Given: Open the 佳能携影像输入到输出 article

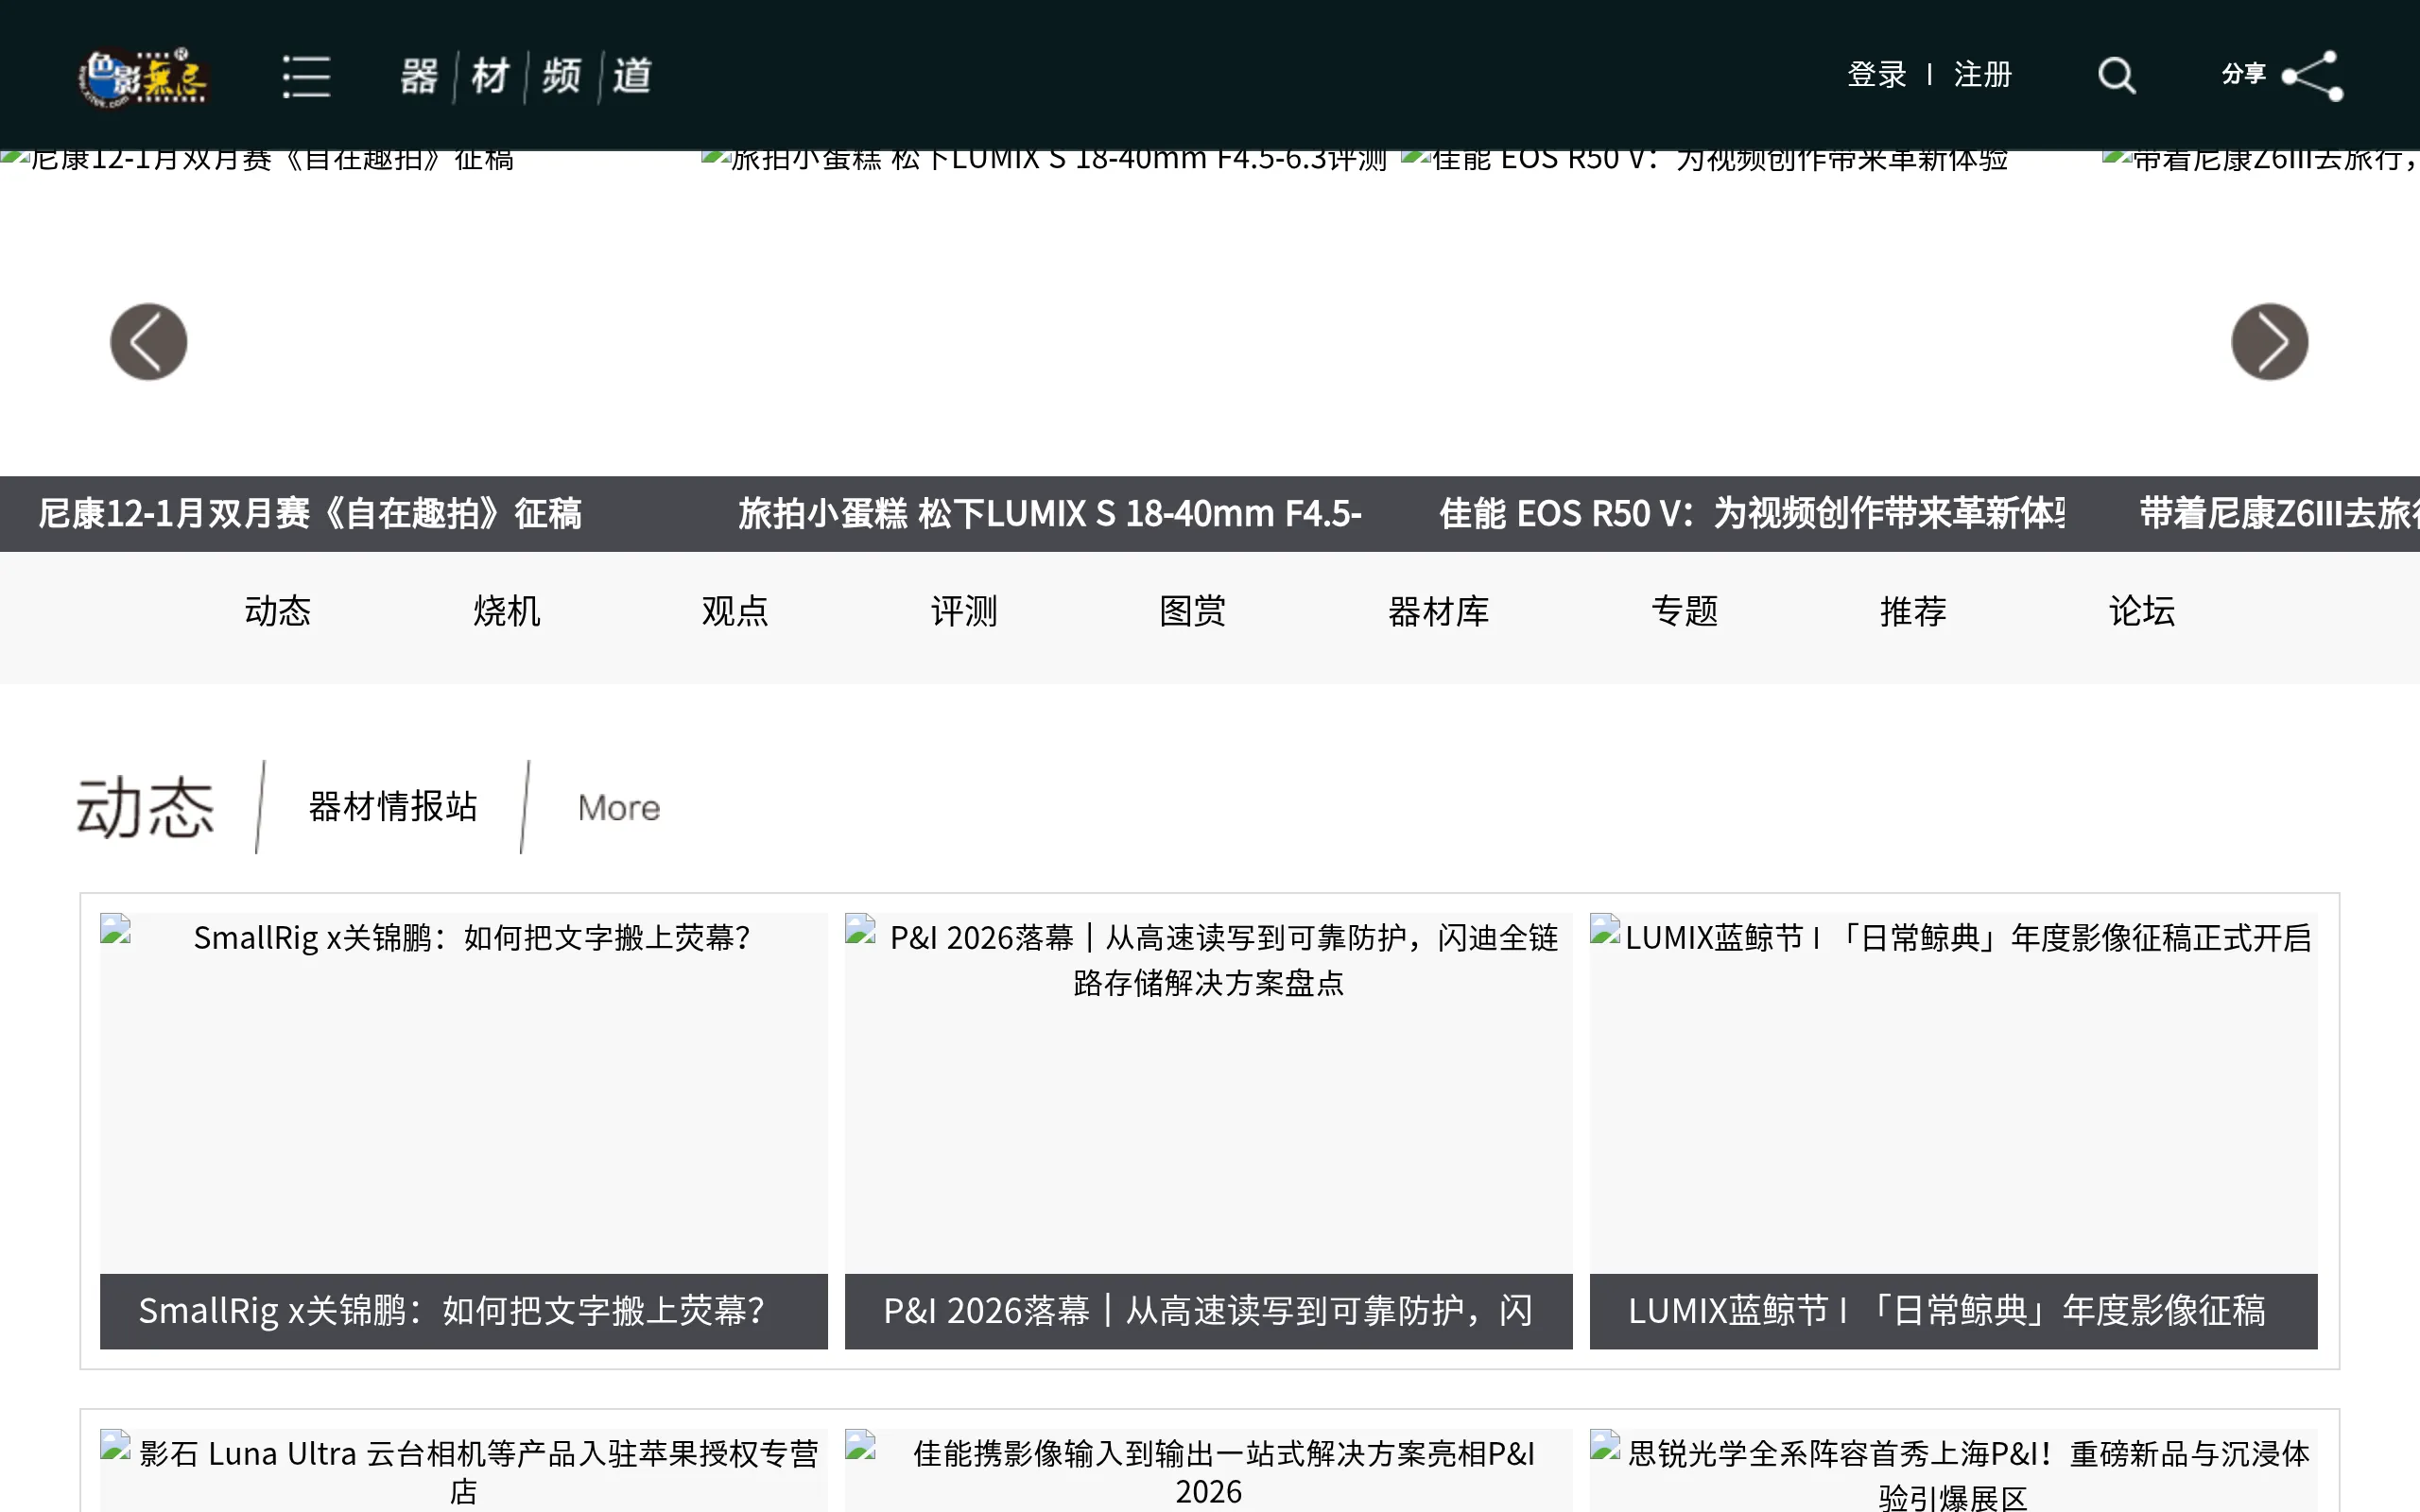Looking at the screenshot, I should tap(1208, 1471).
